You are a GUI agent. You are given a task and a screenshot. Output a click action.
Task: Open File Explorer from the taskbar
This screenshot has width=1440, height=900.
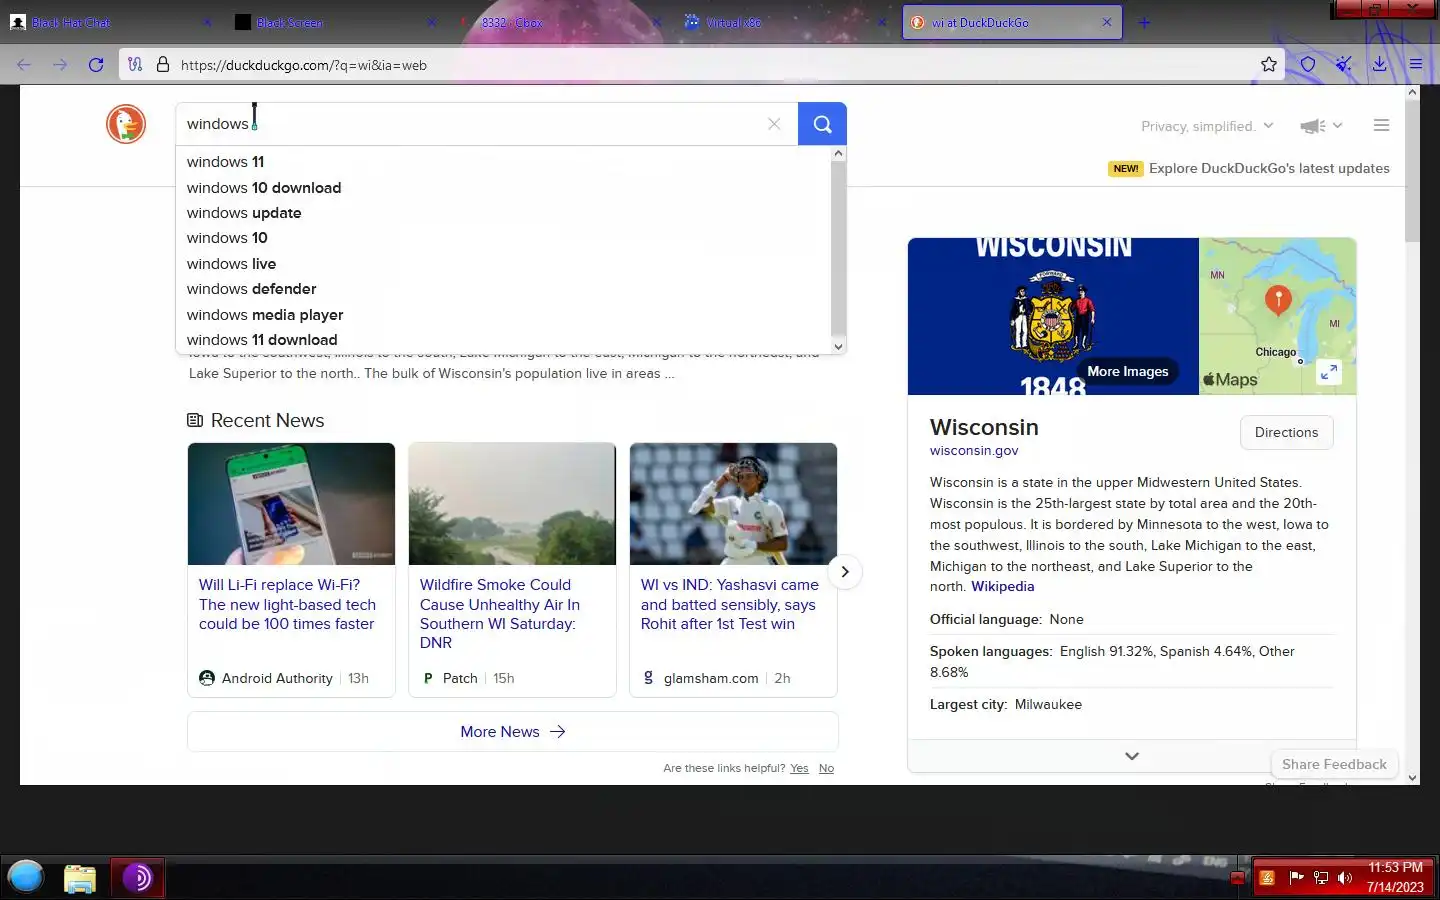click(x=80, y=878)
